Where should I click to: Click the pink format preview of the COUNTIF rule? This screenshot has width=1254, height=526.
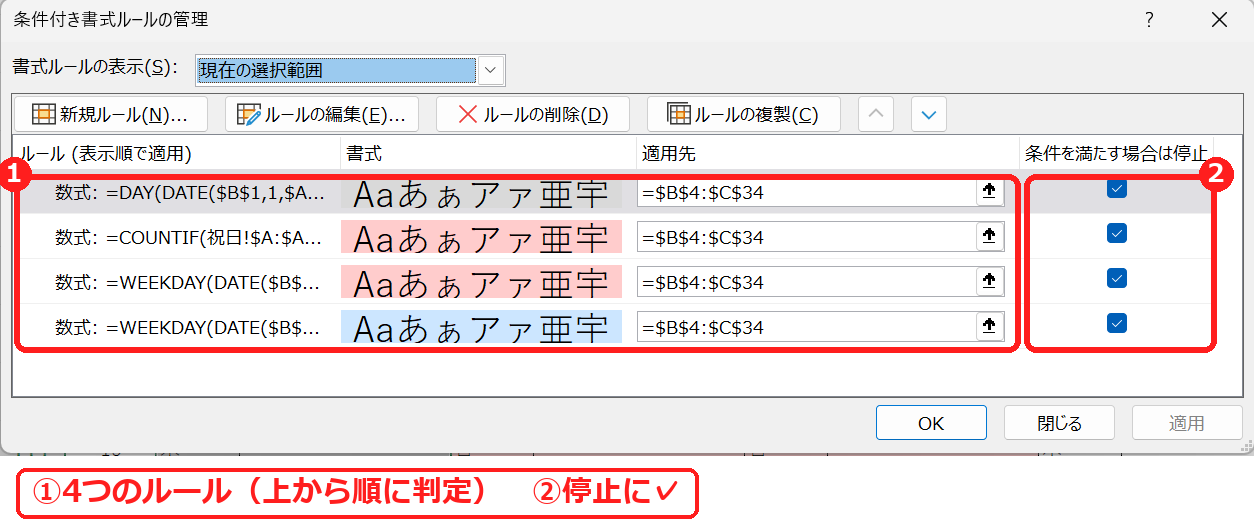[x=481, y=237]
